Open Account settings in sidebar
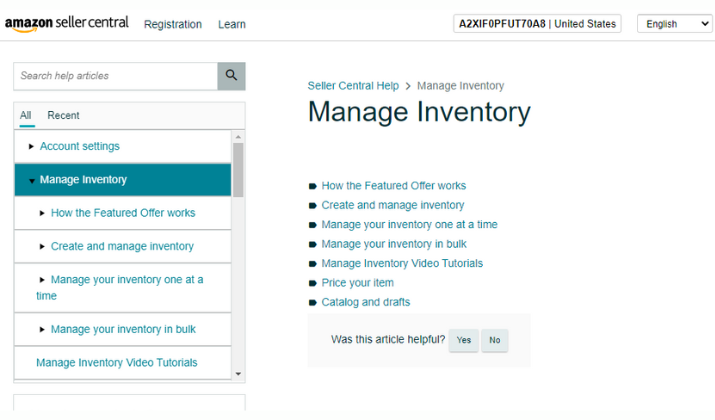Image resolution: width=715 pixels, height=420 pixels. [80, 146]
